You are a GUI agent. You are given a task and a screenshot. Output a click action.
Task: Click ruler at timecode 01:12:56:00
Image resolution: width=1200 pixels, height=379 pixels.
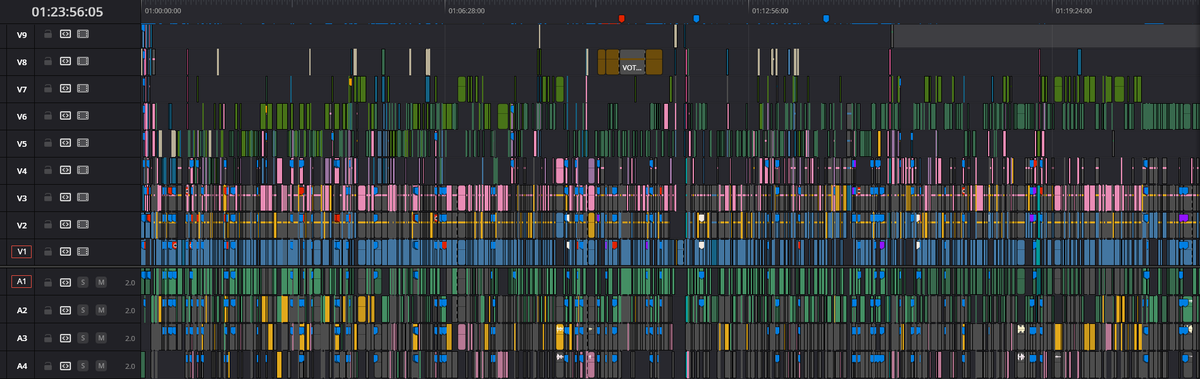[771, 11]
